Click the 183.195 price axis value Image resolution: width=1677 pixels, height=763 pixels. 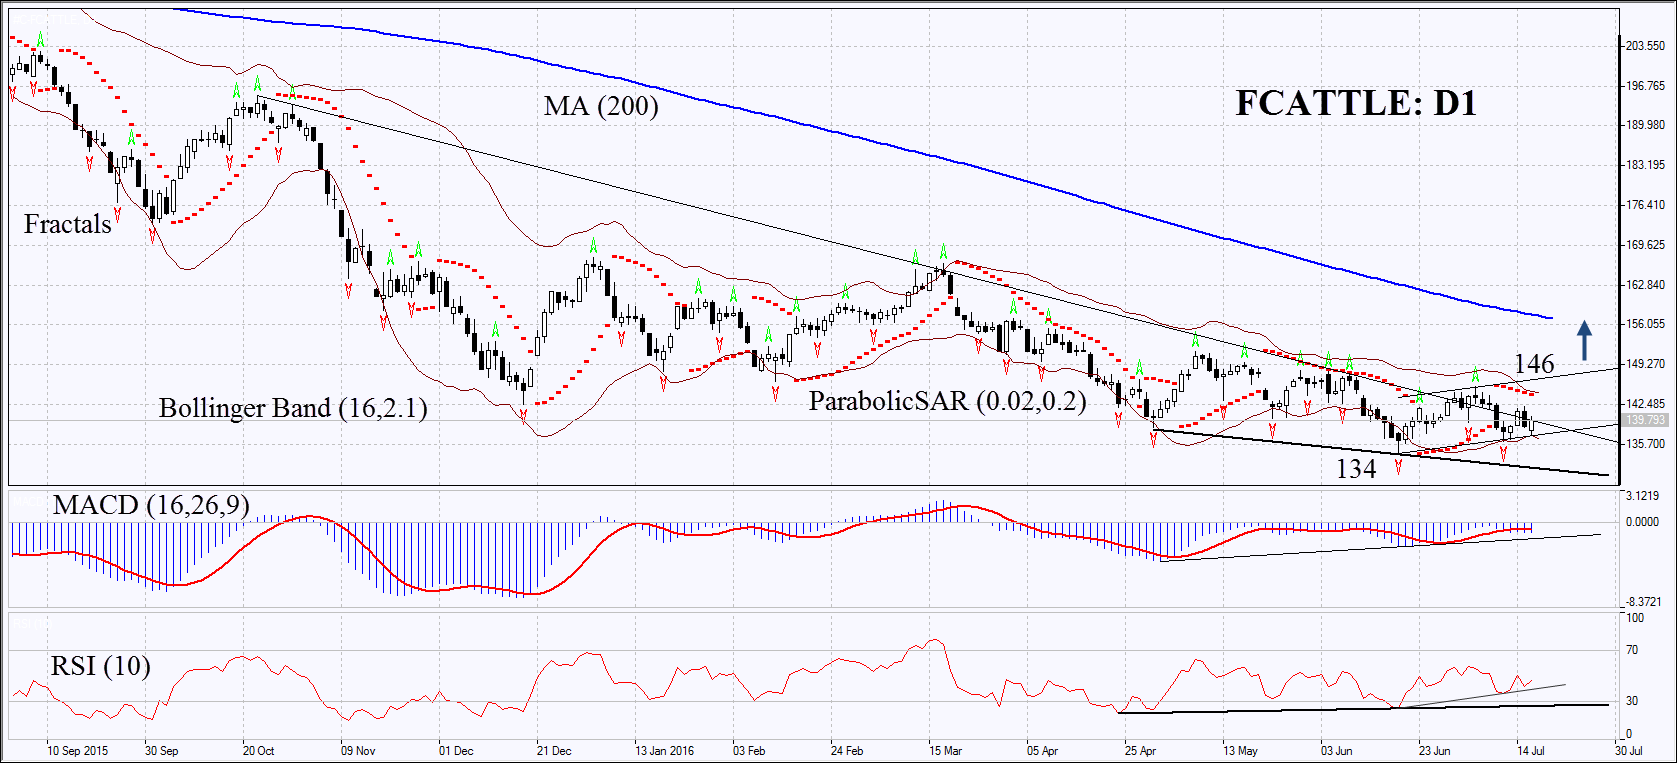[1646, 165]
